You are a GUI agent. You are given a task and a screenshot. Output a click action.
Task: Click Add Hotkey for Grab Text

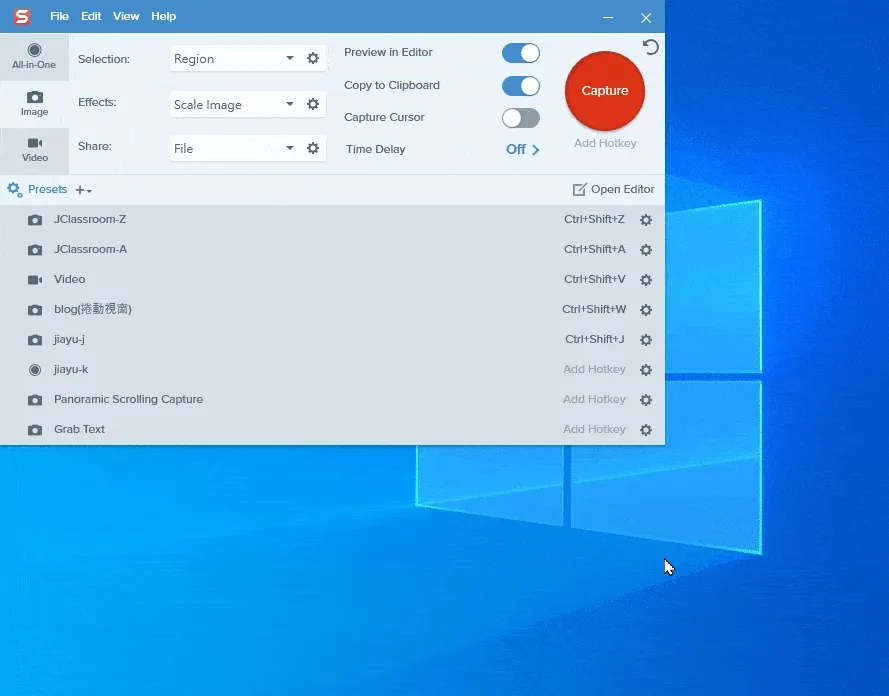[x=594, y=430]
